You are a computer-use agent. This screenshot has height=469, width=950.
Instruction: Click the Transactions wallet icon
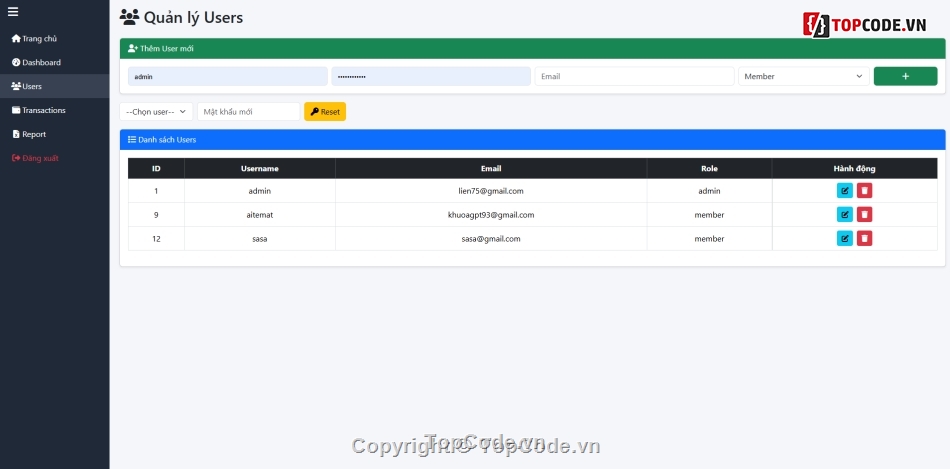point(16,110)
